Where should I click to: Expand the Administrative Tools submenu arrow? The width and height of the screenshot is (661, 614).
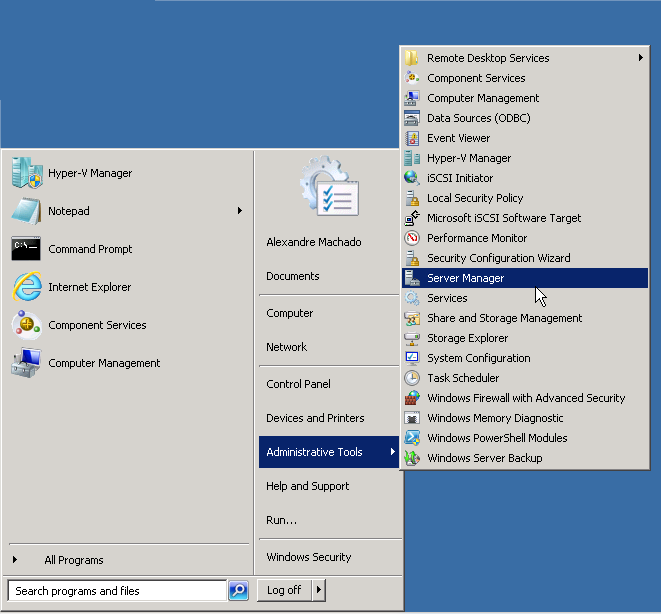coord(392,452)
